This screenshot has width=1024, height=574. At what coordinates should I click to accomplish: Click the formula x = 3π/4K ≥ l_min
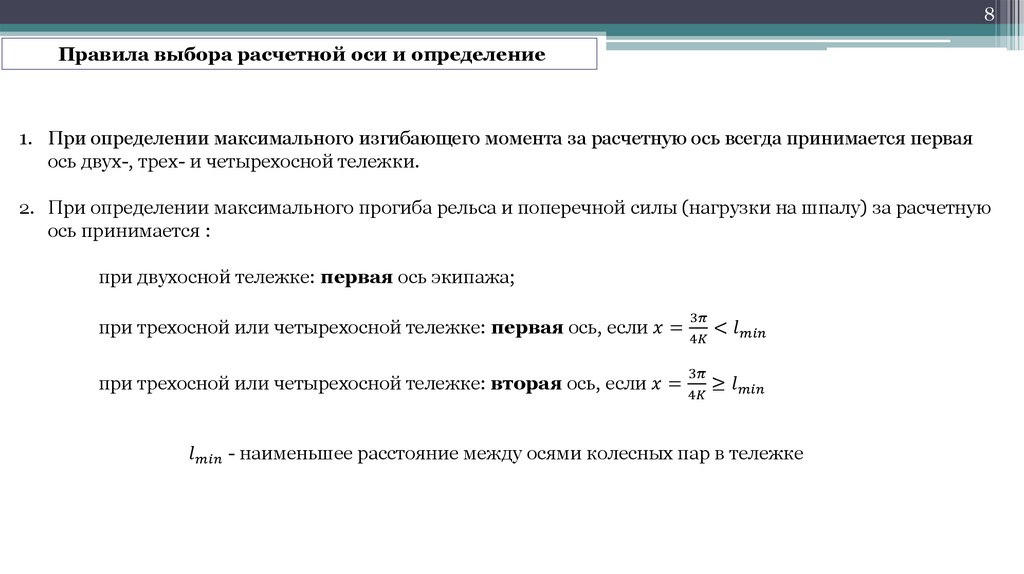coord(707,384)
